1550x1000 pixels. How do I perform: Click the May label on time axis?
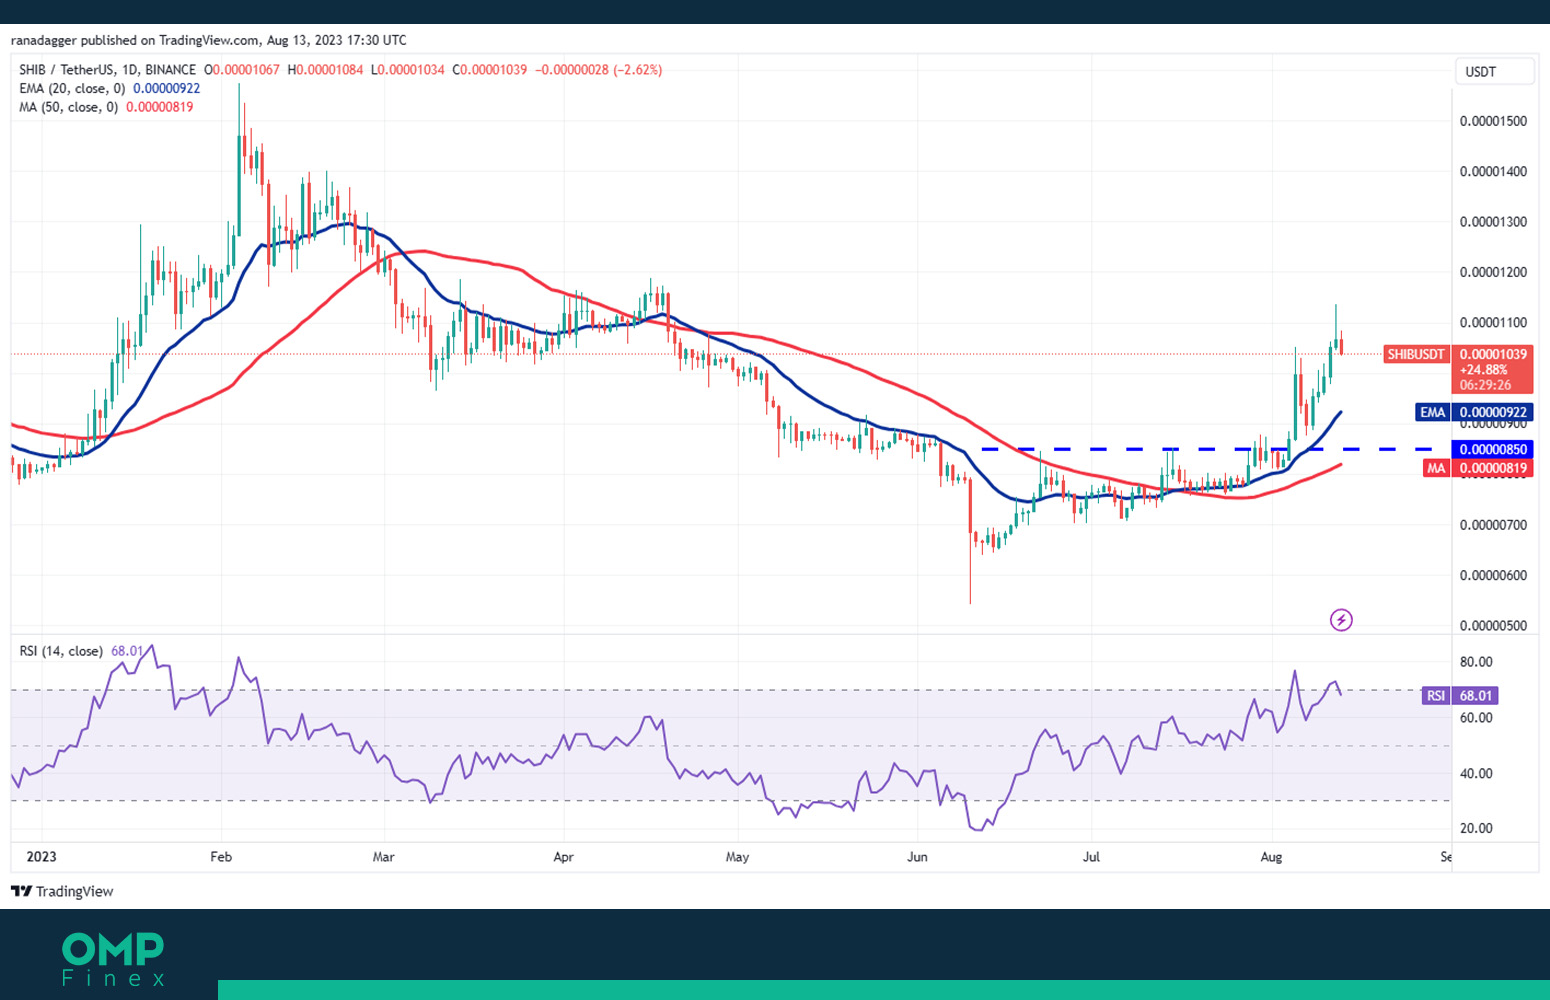point(737,857)
